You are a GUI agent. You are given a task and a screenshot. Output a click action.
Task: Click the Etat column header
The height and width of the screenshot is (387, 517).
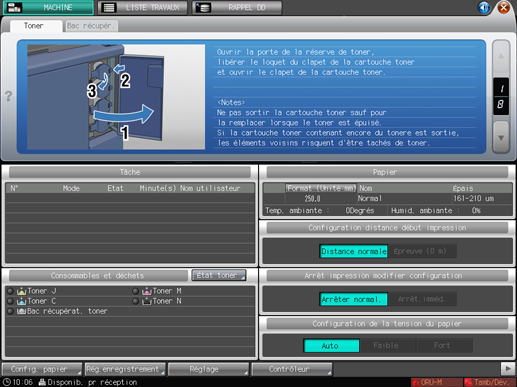click(x=115, y=188)
